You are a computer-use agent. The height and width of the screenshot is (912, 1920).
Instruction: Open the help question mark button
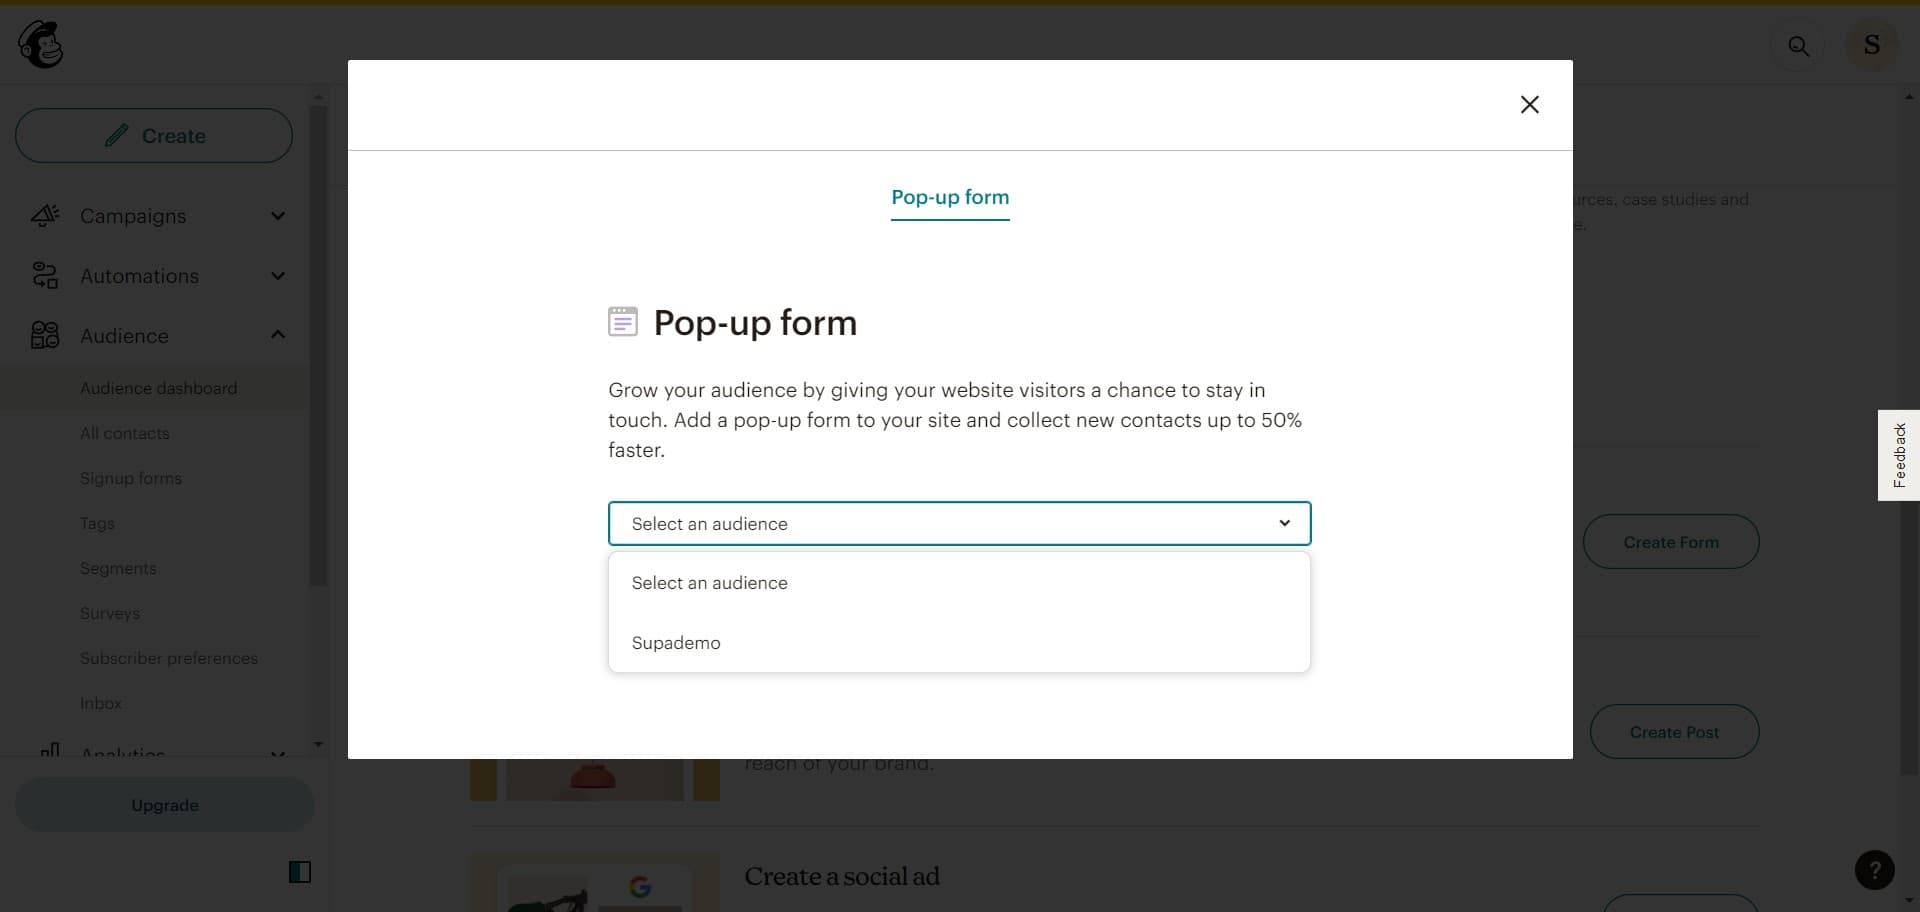1874,870
